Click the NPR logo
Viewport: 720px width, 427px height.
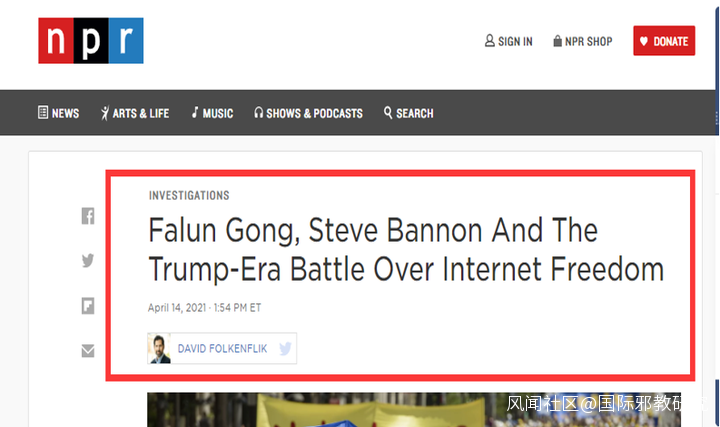91,41
